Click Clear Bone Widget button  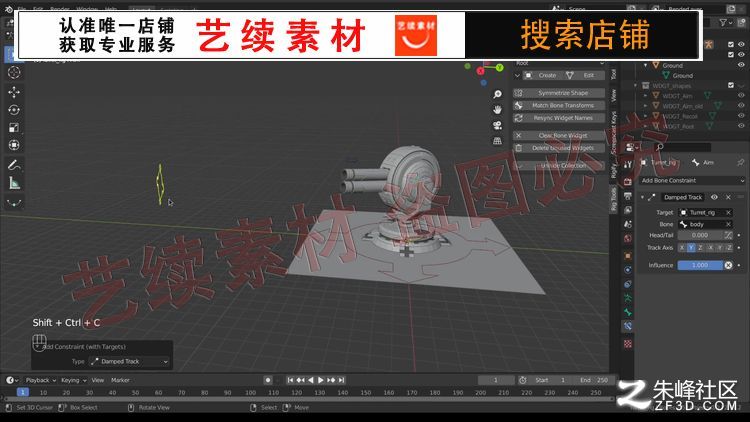point(559,135)
